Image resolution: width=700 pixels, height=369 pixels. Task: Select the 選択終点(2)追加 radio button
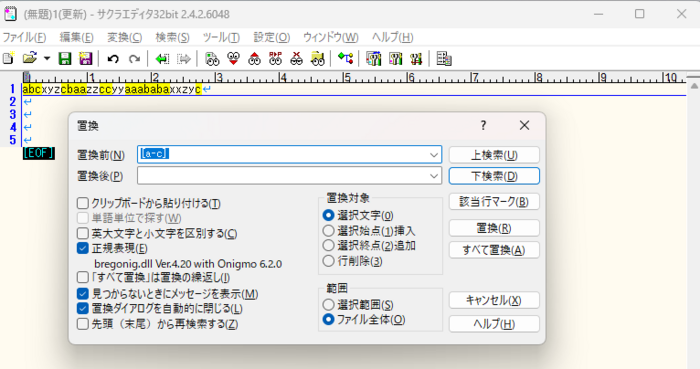(328, 245)
